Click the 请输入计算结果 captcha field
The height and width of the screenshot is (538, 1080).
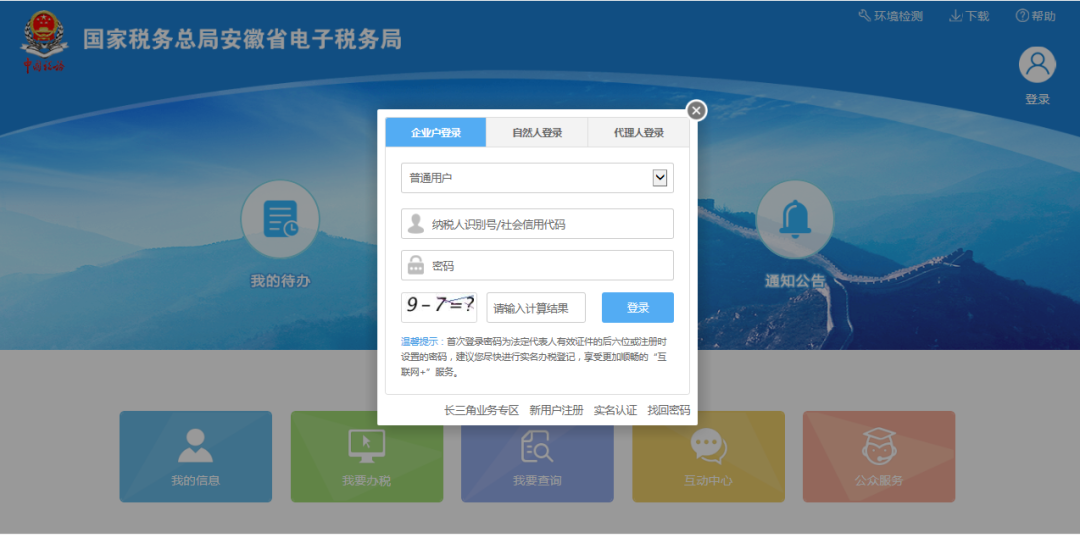coord(537,307)
